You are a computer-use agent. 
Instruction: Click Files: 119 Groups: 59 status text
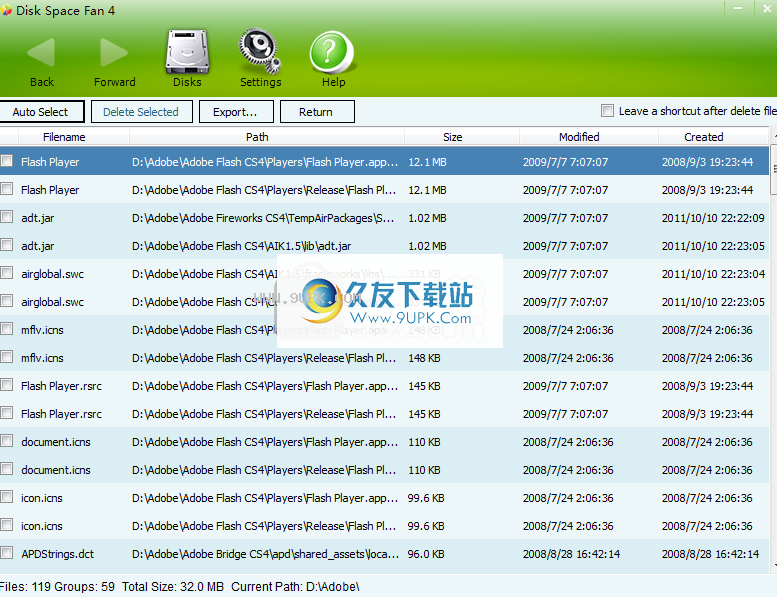(57, 587)
